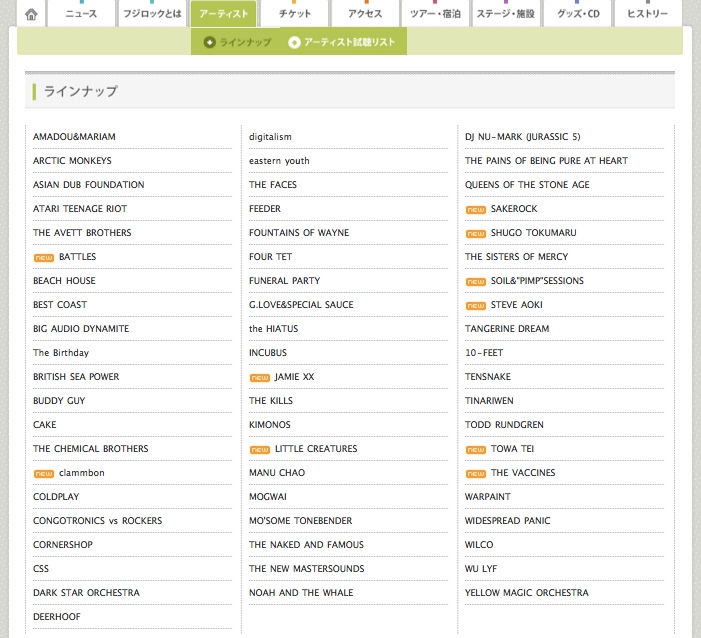Open ATARI TEENAGE RIOT artist page
Image resolution: width=701 pixels, height=638 pixels.
[x=80, y=209]
